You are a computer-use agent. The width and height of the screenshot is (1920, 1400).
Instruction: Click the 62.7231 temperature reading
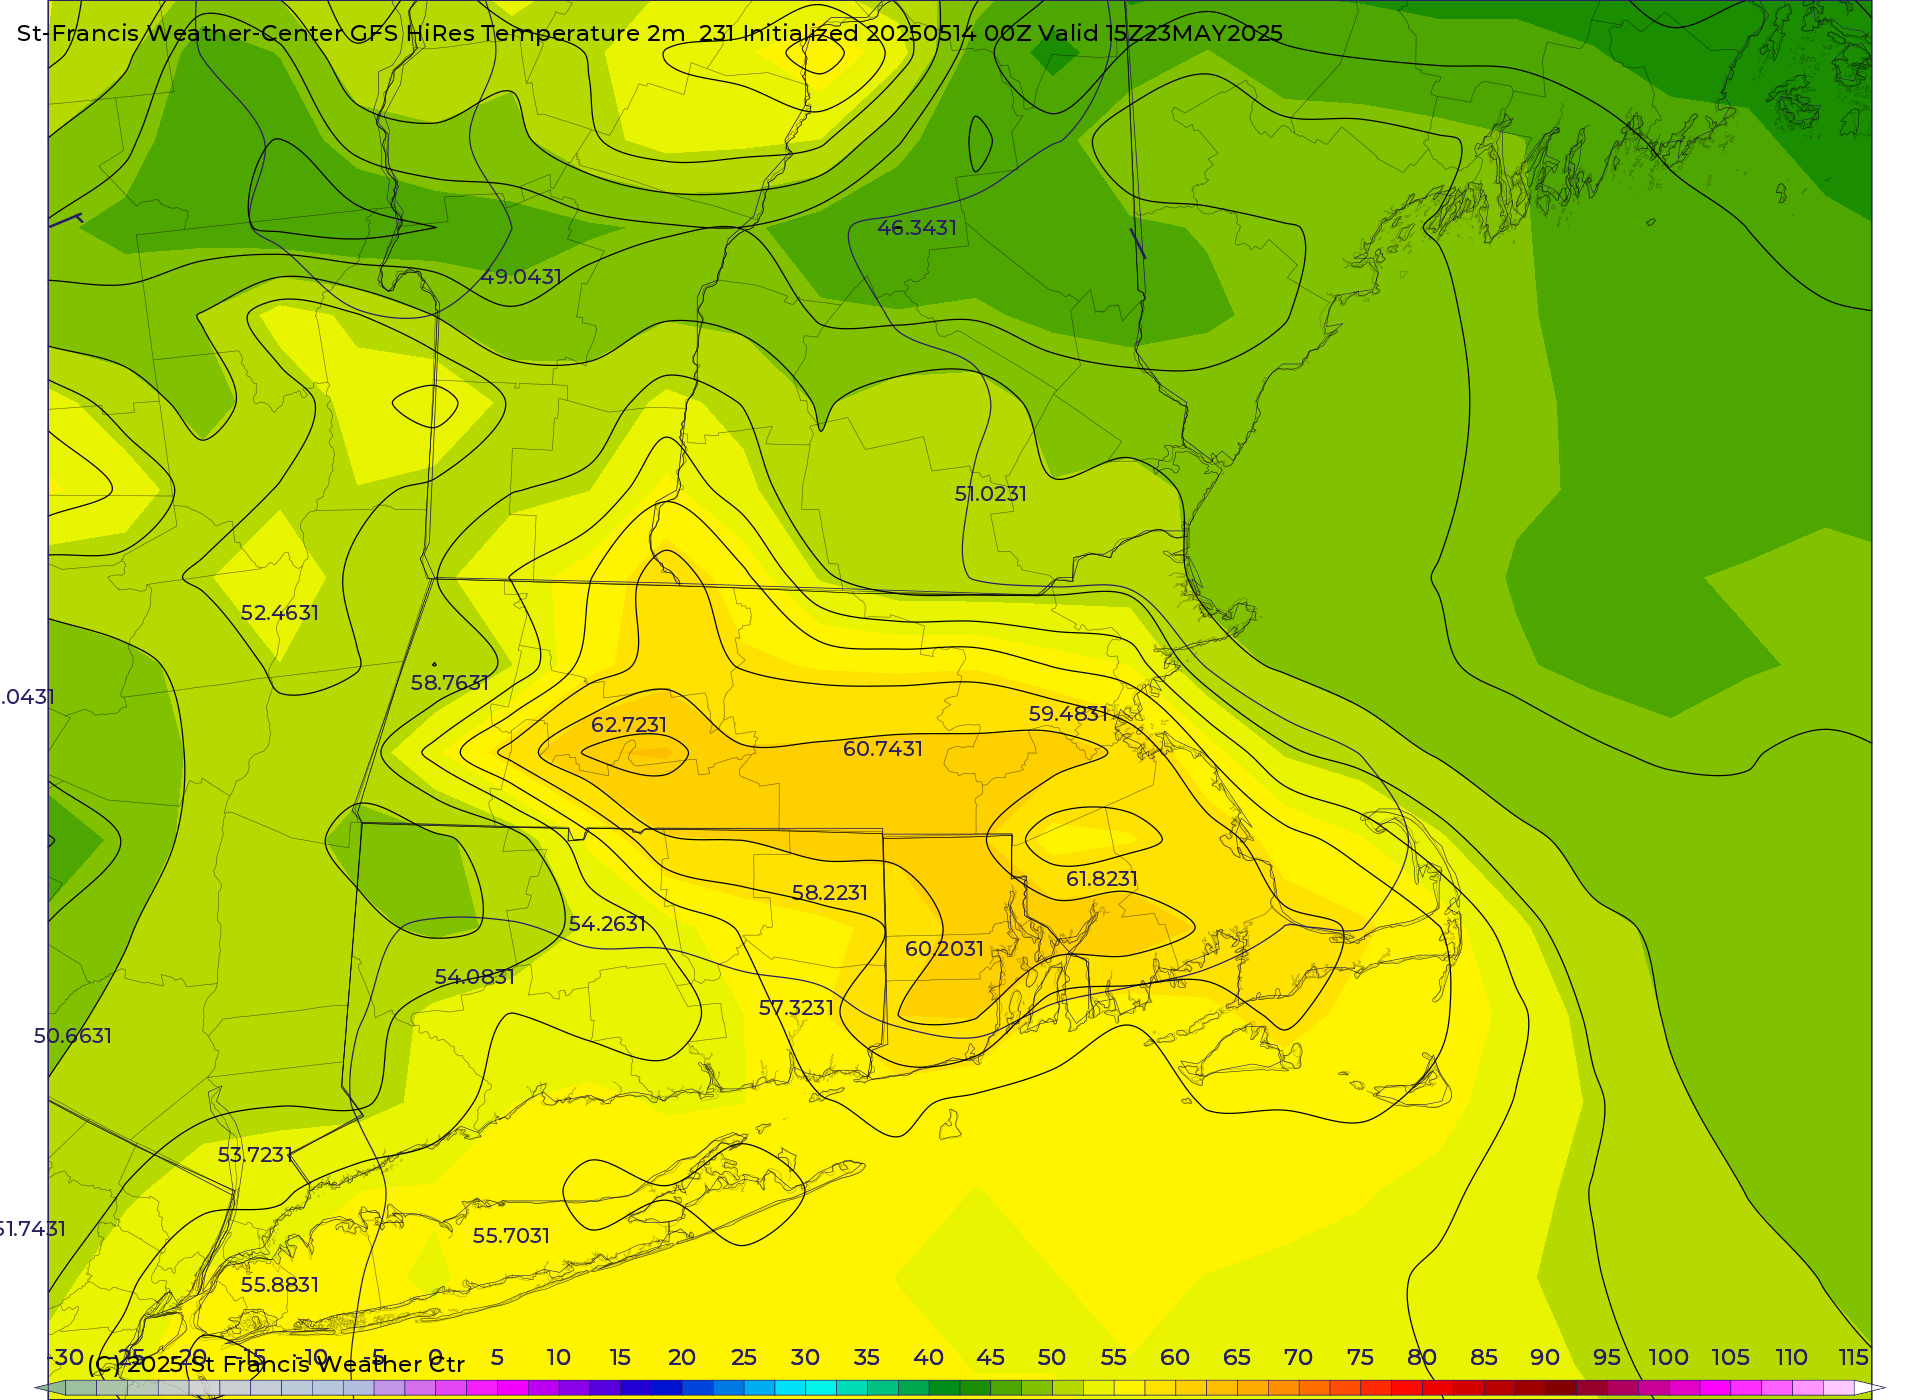coord(629,725)
